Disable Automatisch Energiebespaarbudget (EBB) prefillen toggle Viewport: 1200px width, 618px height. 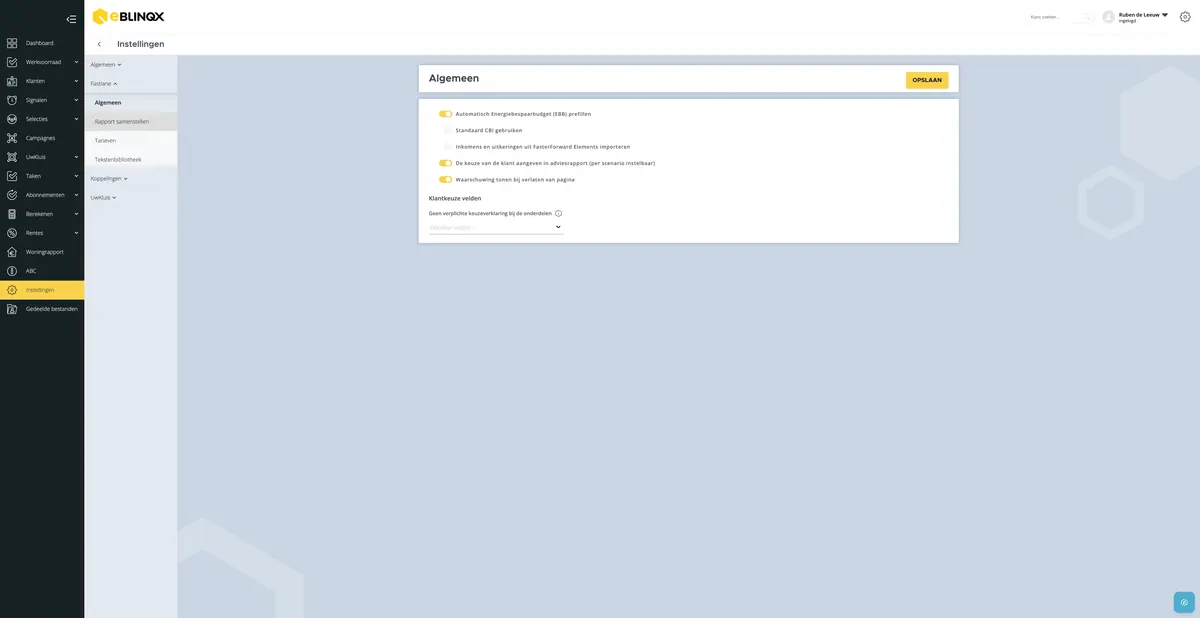(x=445, y=114)
